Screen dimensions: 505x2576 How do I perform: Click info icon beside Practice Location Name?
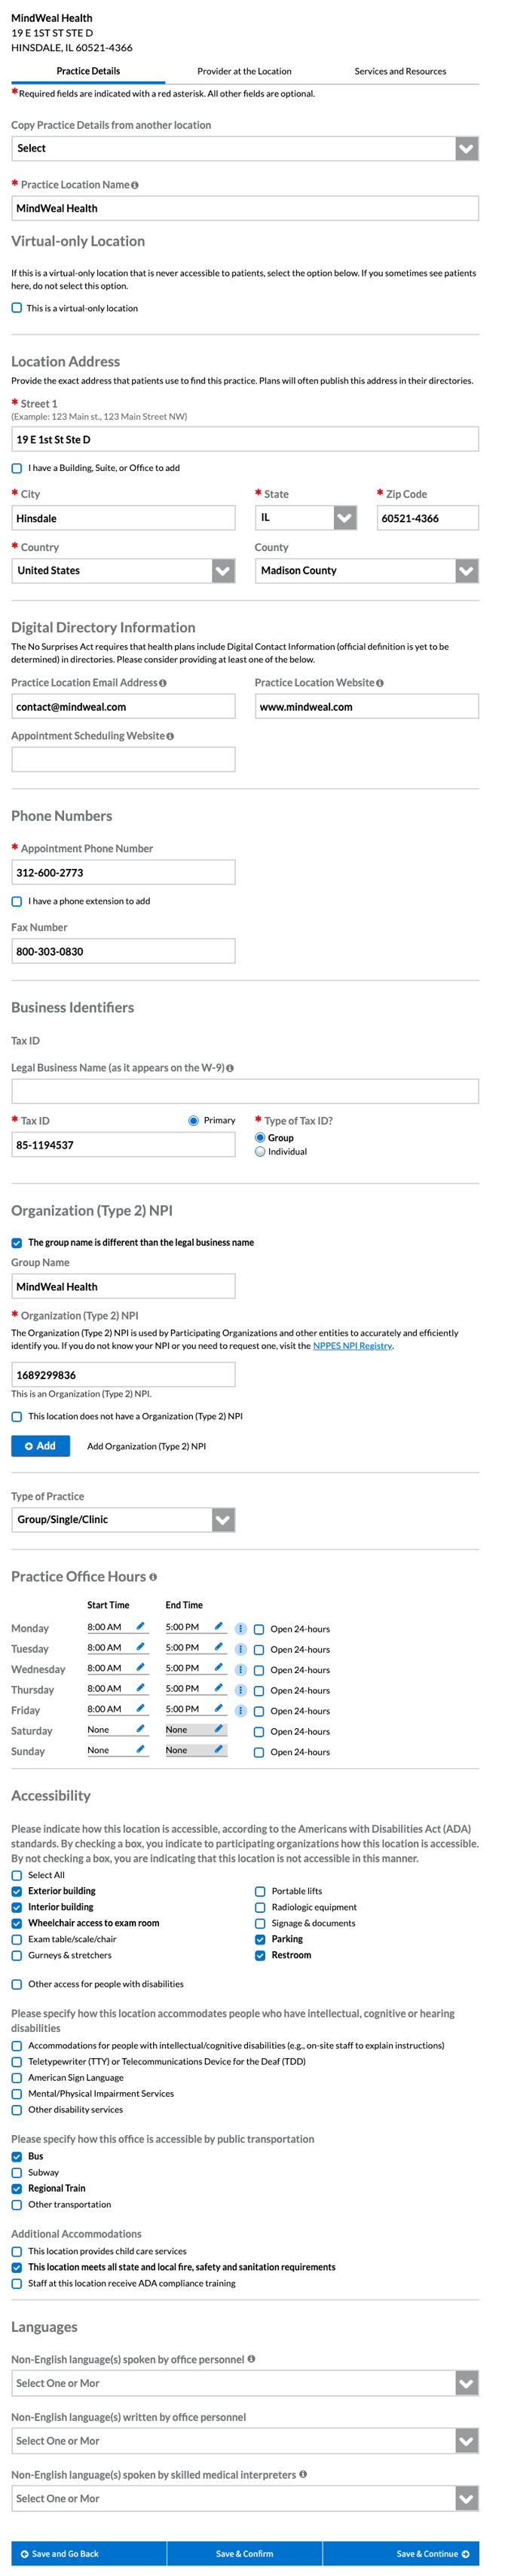(x=135, y=185)
